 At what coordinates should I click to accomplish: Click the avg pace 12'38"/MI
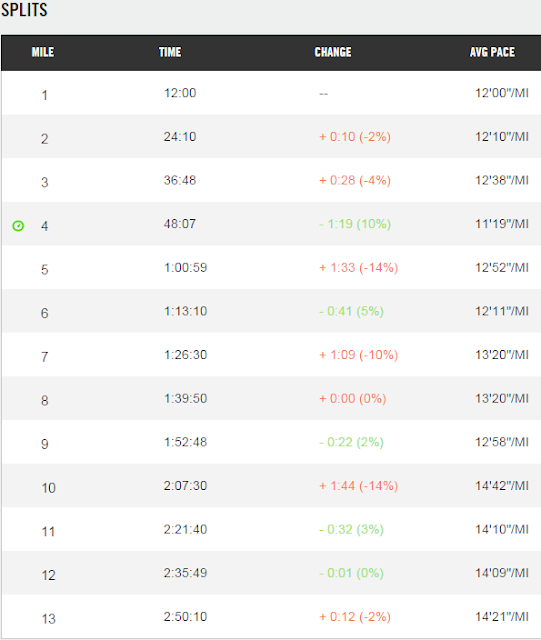pos(502,180)
